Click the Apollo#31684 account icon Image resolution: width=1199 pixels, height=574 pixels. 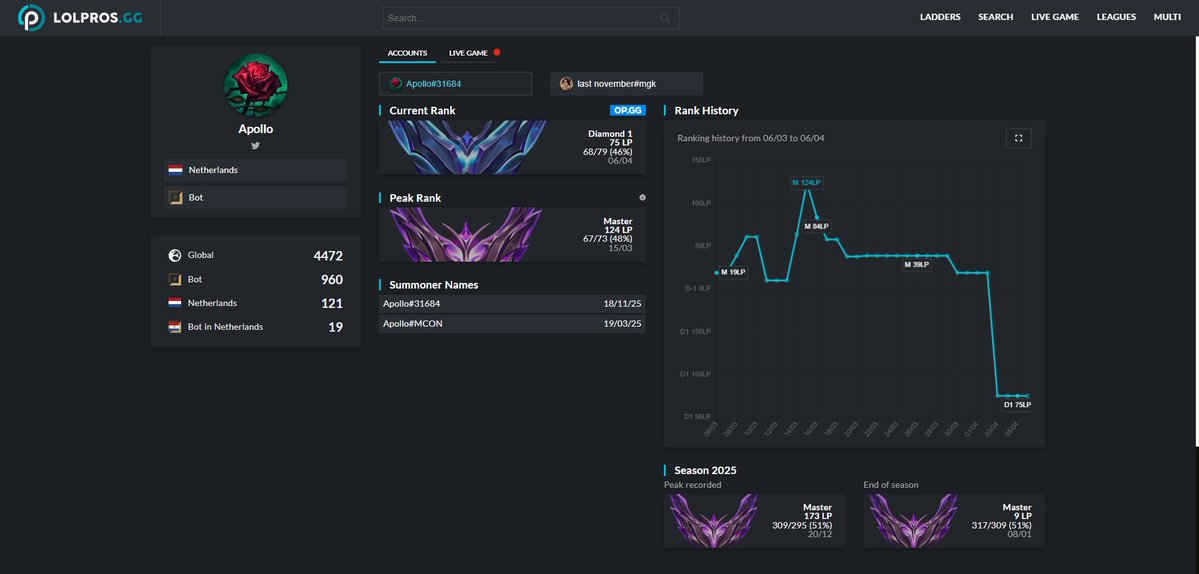[x=395, y=84]
